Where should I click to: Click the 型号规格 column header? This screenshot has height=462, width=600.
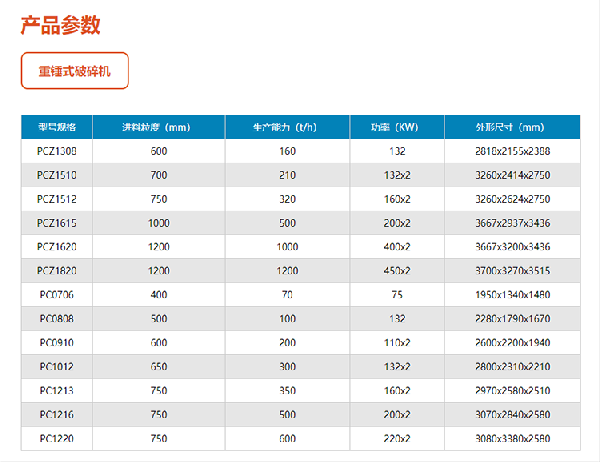click(x=57, y=127)
